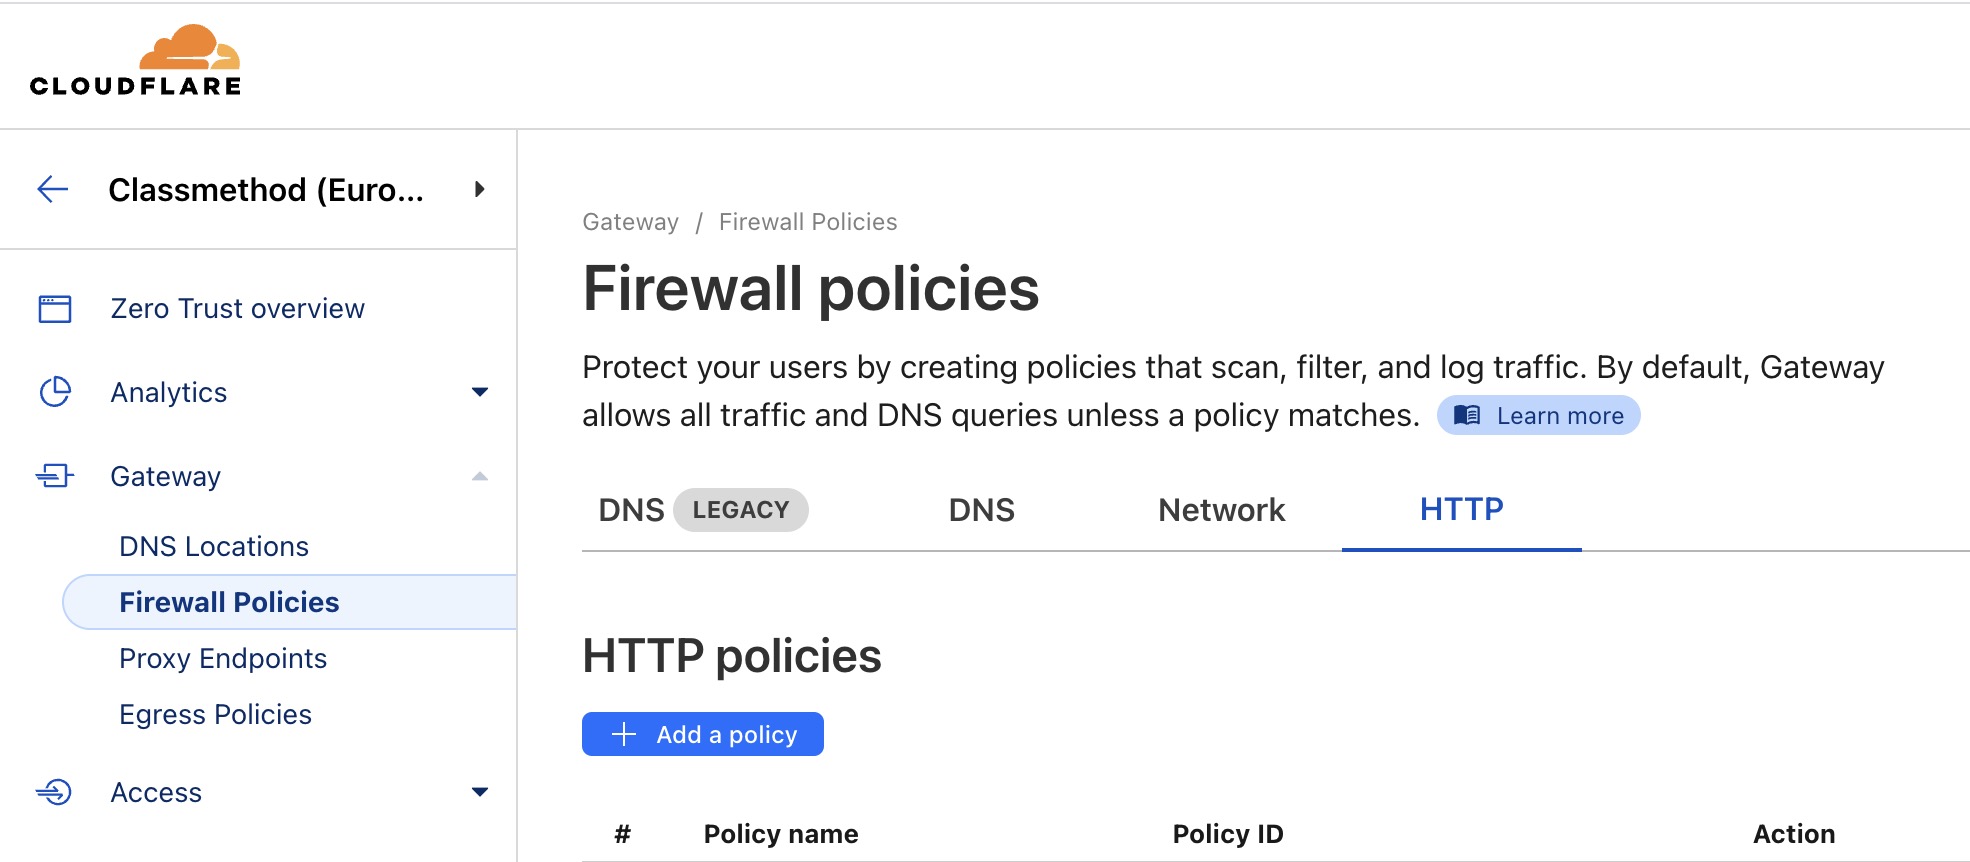Click the book icon inside Learn more
The width and height of the screenshot is (1970, 862).
click(1467, 414)
